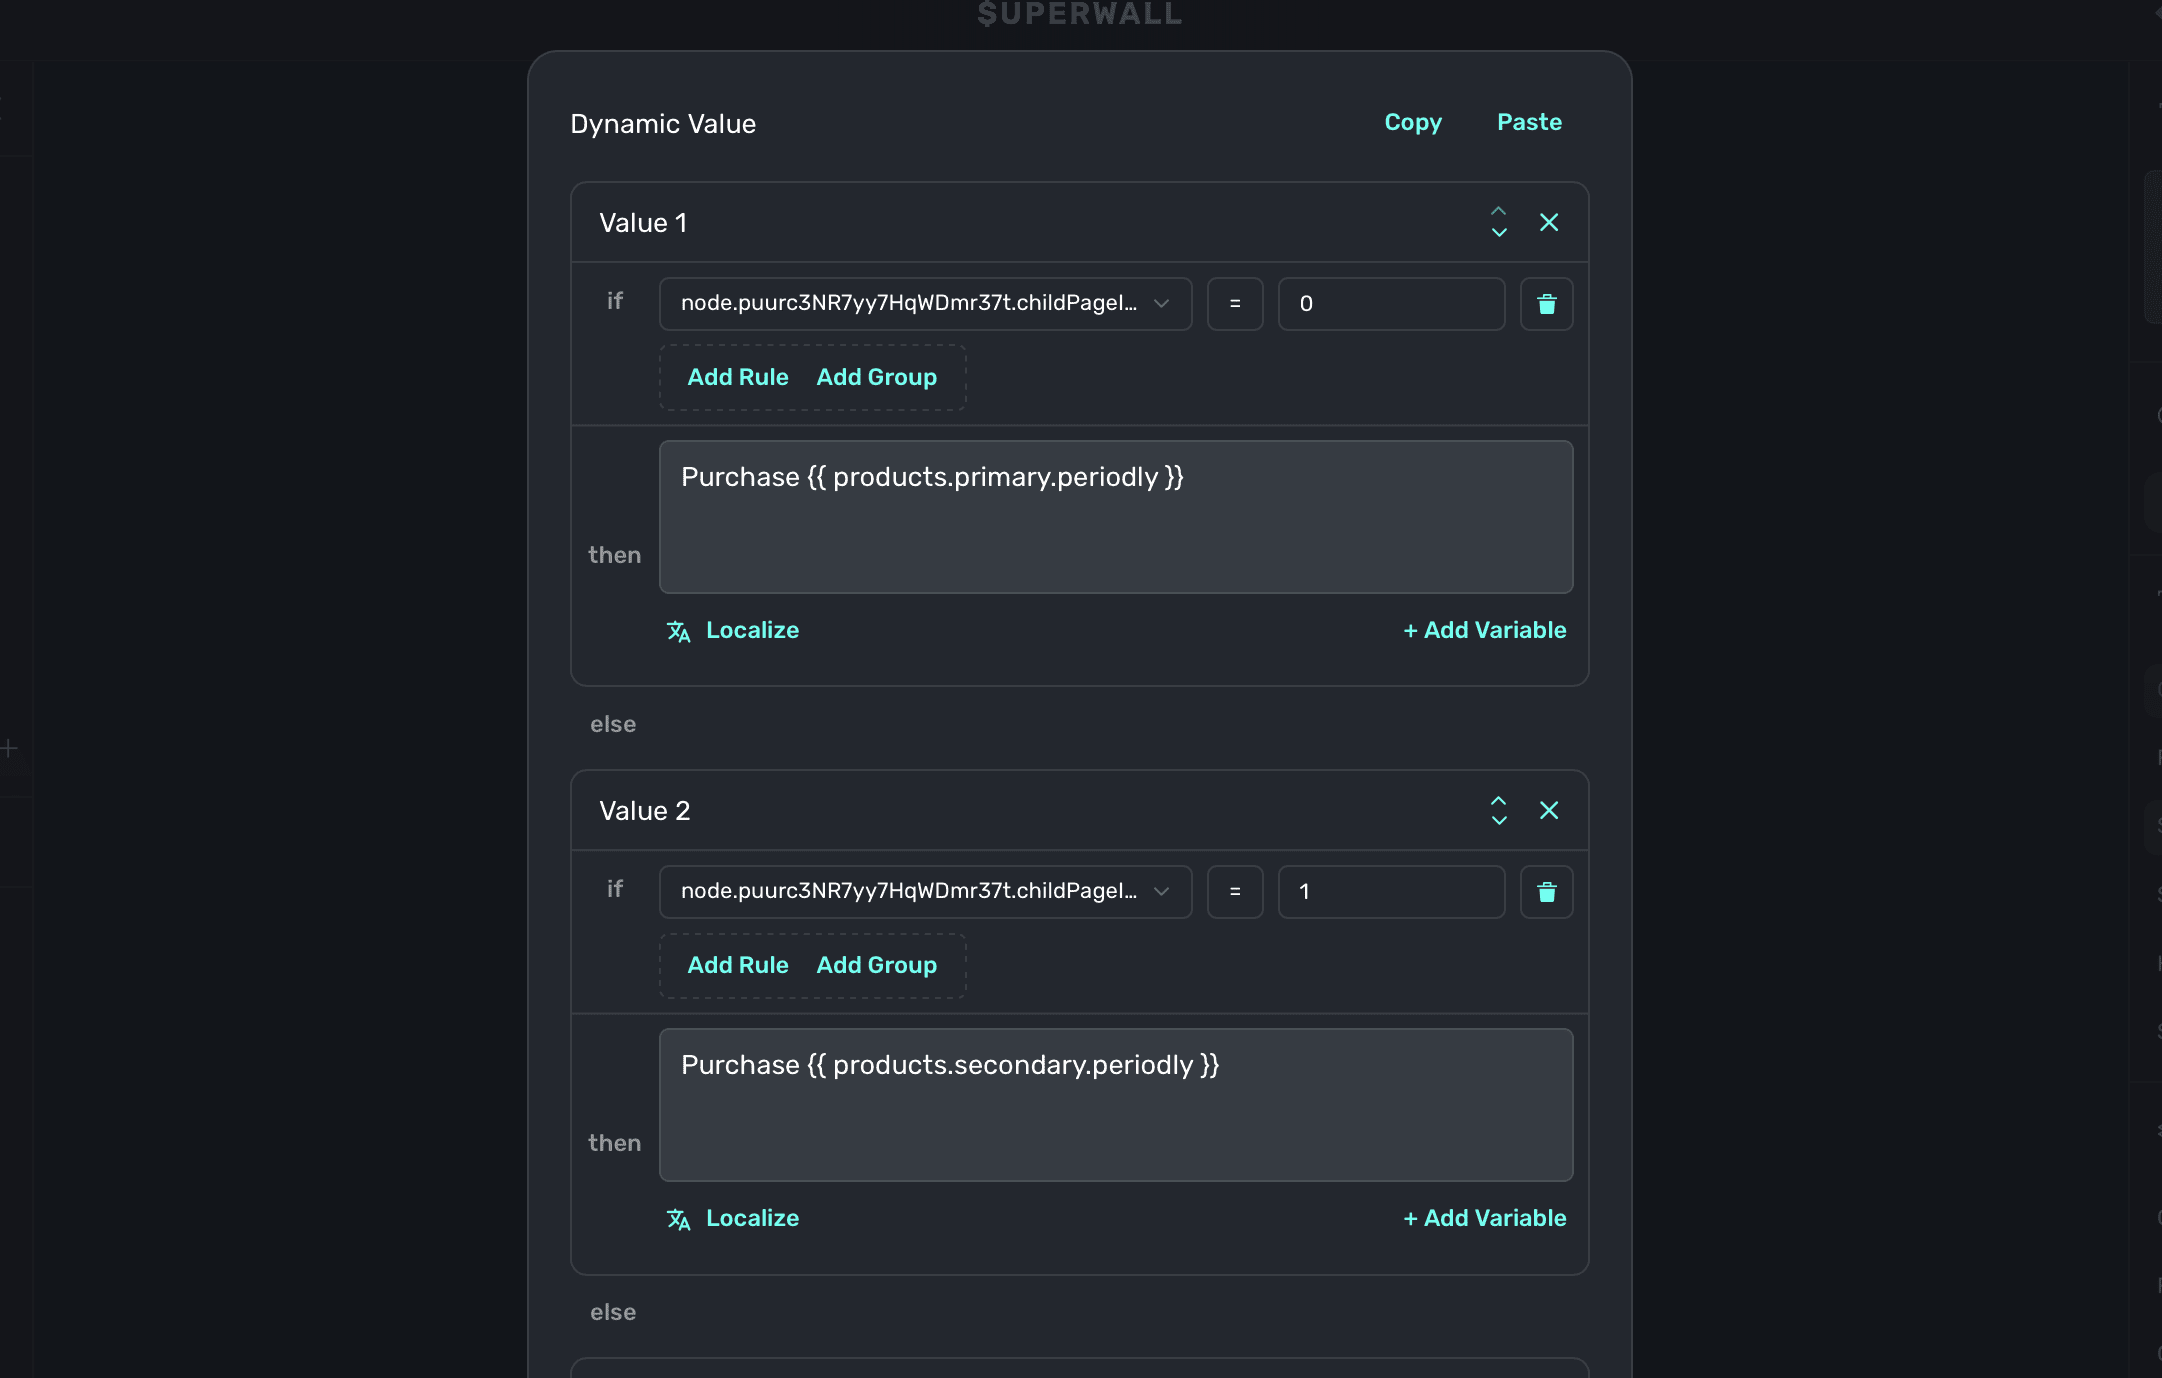This screenshot has height=1378, width=2162.
Task: Click Add Variable for Value 2
Action: pos(1484,1218)
